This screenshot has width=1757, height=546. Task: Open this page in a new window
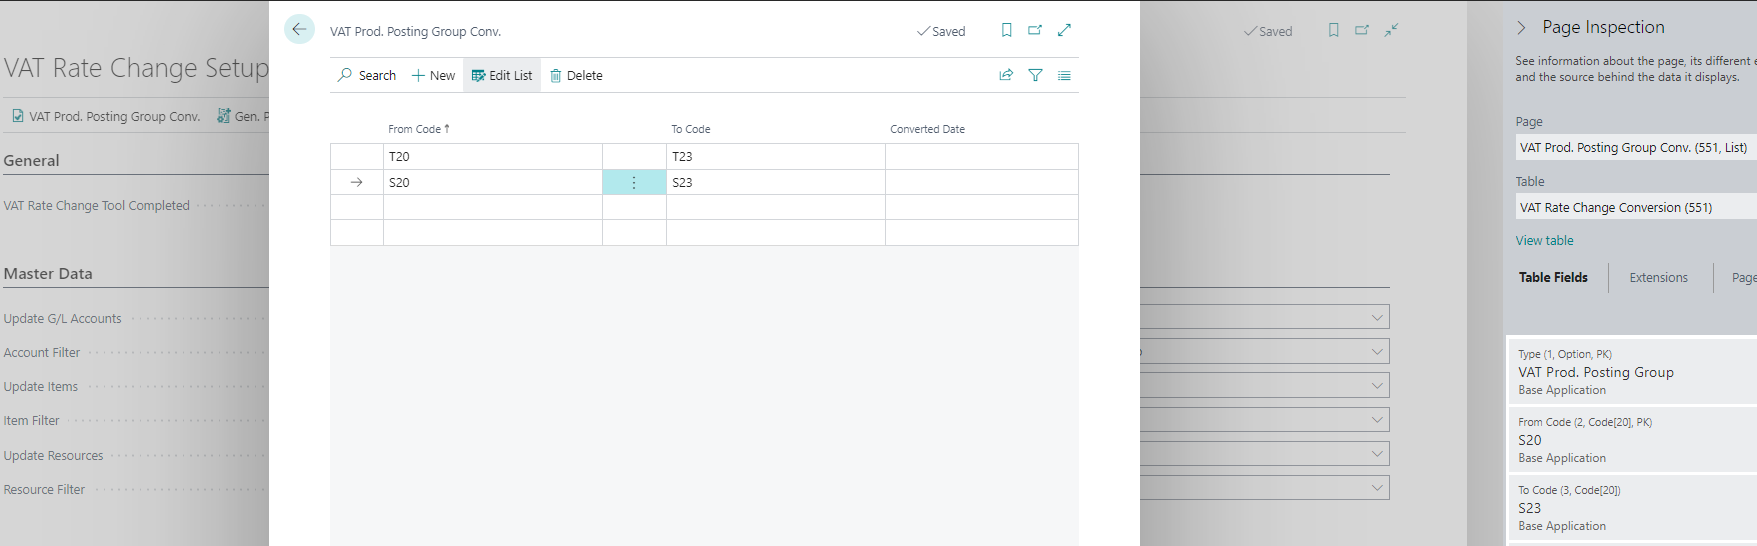click(x=1035, y=30)
